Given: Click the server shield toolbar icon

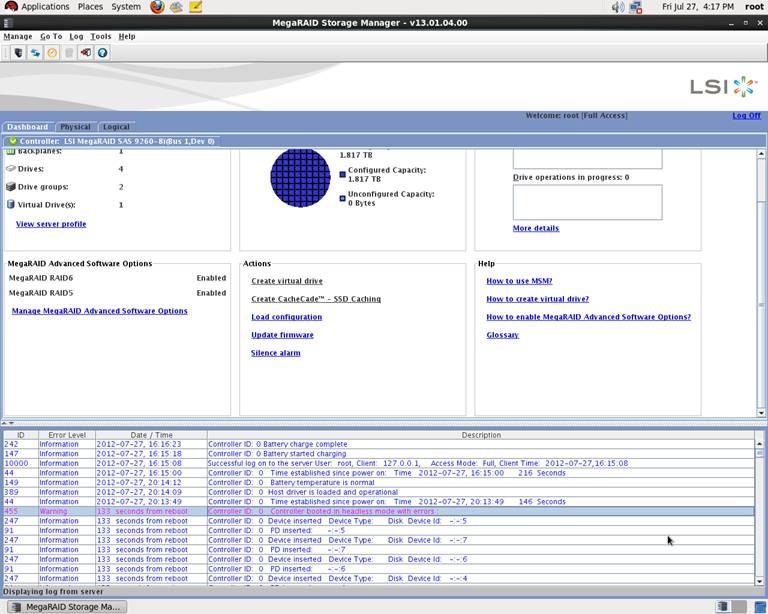Looking at the screenshot, I should 18,52.
